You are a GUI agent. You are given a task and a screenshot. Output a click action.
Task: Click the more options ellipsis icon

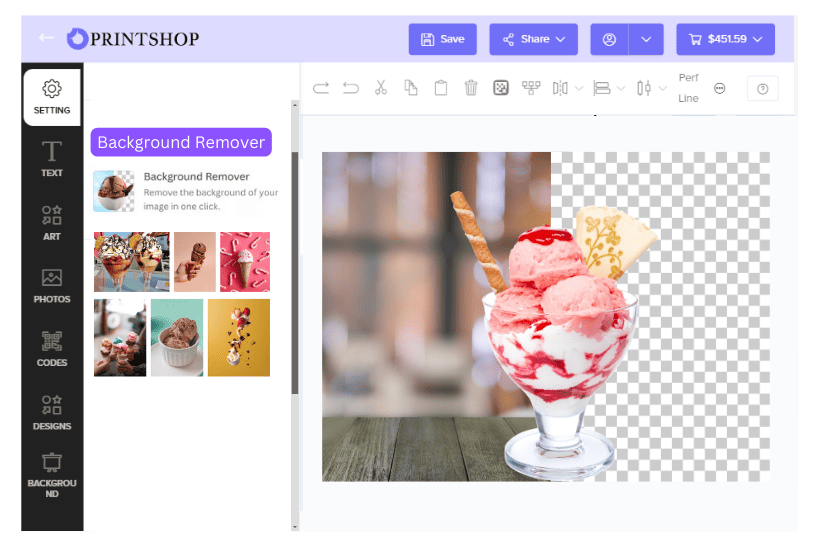(720, 88)
